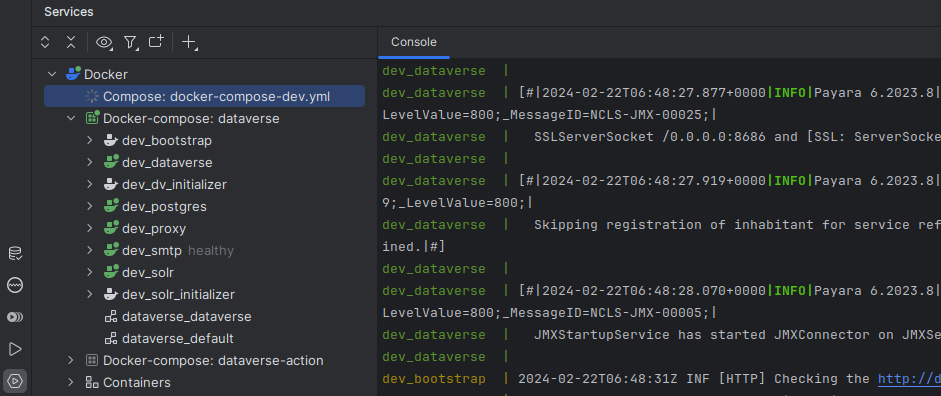Click the 'healthy' status beside dev_smtp
Screen dimensions: 941x396
pyautogui.click(x=211, y=250)
